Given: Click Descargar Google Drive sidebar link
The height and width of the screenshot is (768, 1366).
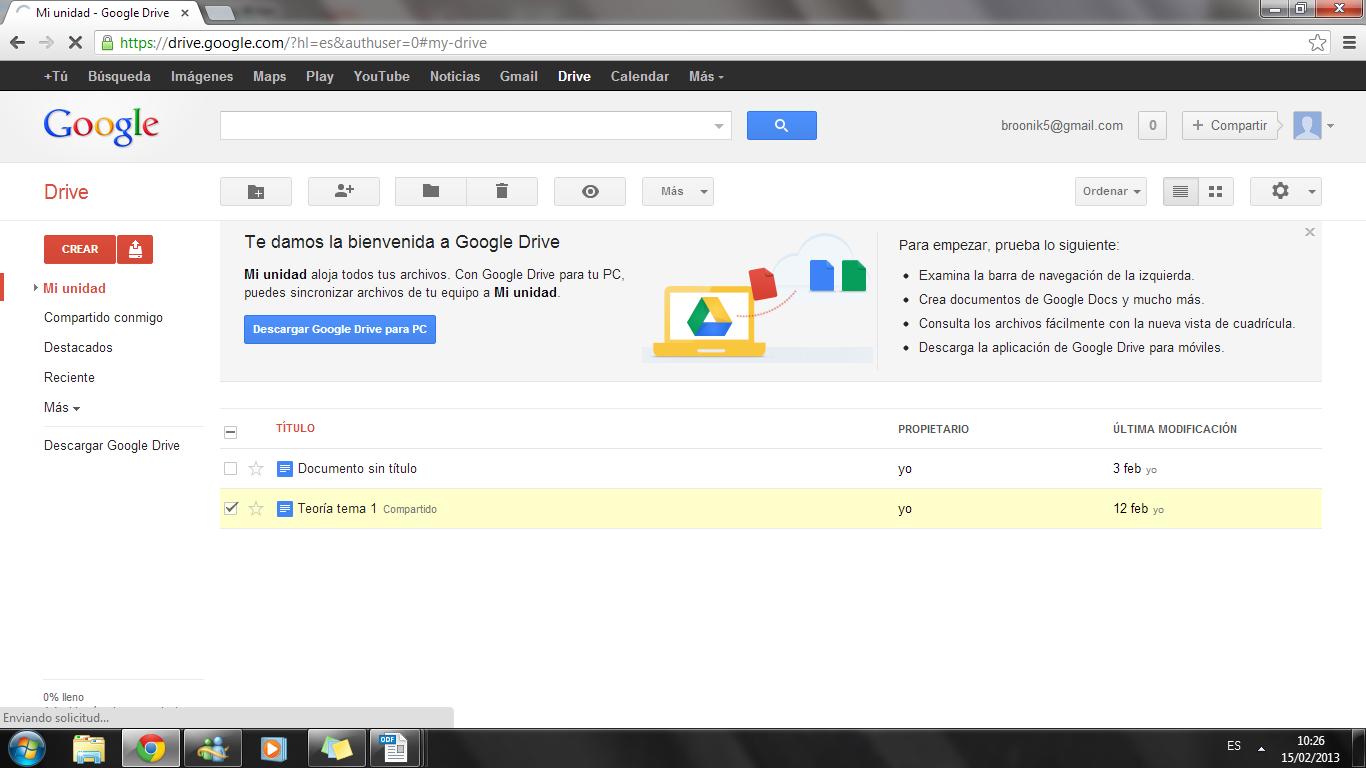Looking at the screenshot, I should tap(112, 445).
